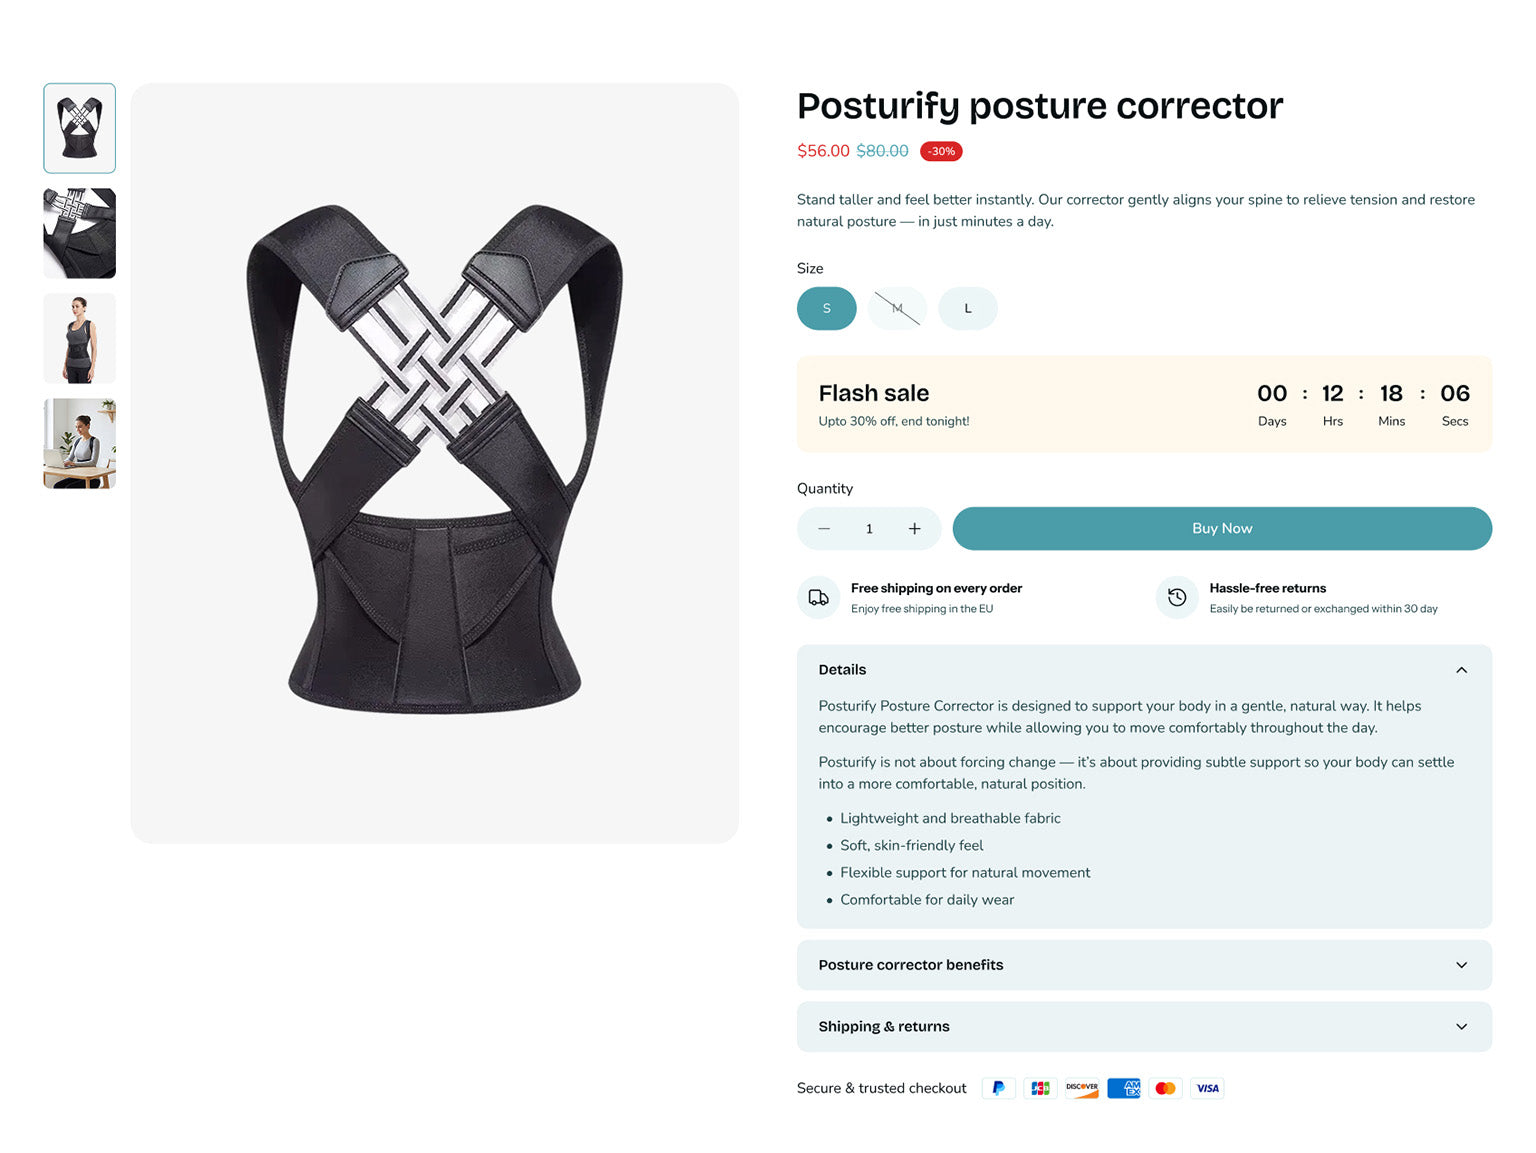Open the woman at desk thumbnail

tap(80, 443)
